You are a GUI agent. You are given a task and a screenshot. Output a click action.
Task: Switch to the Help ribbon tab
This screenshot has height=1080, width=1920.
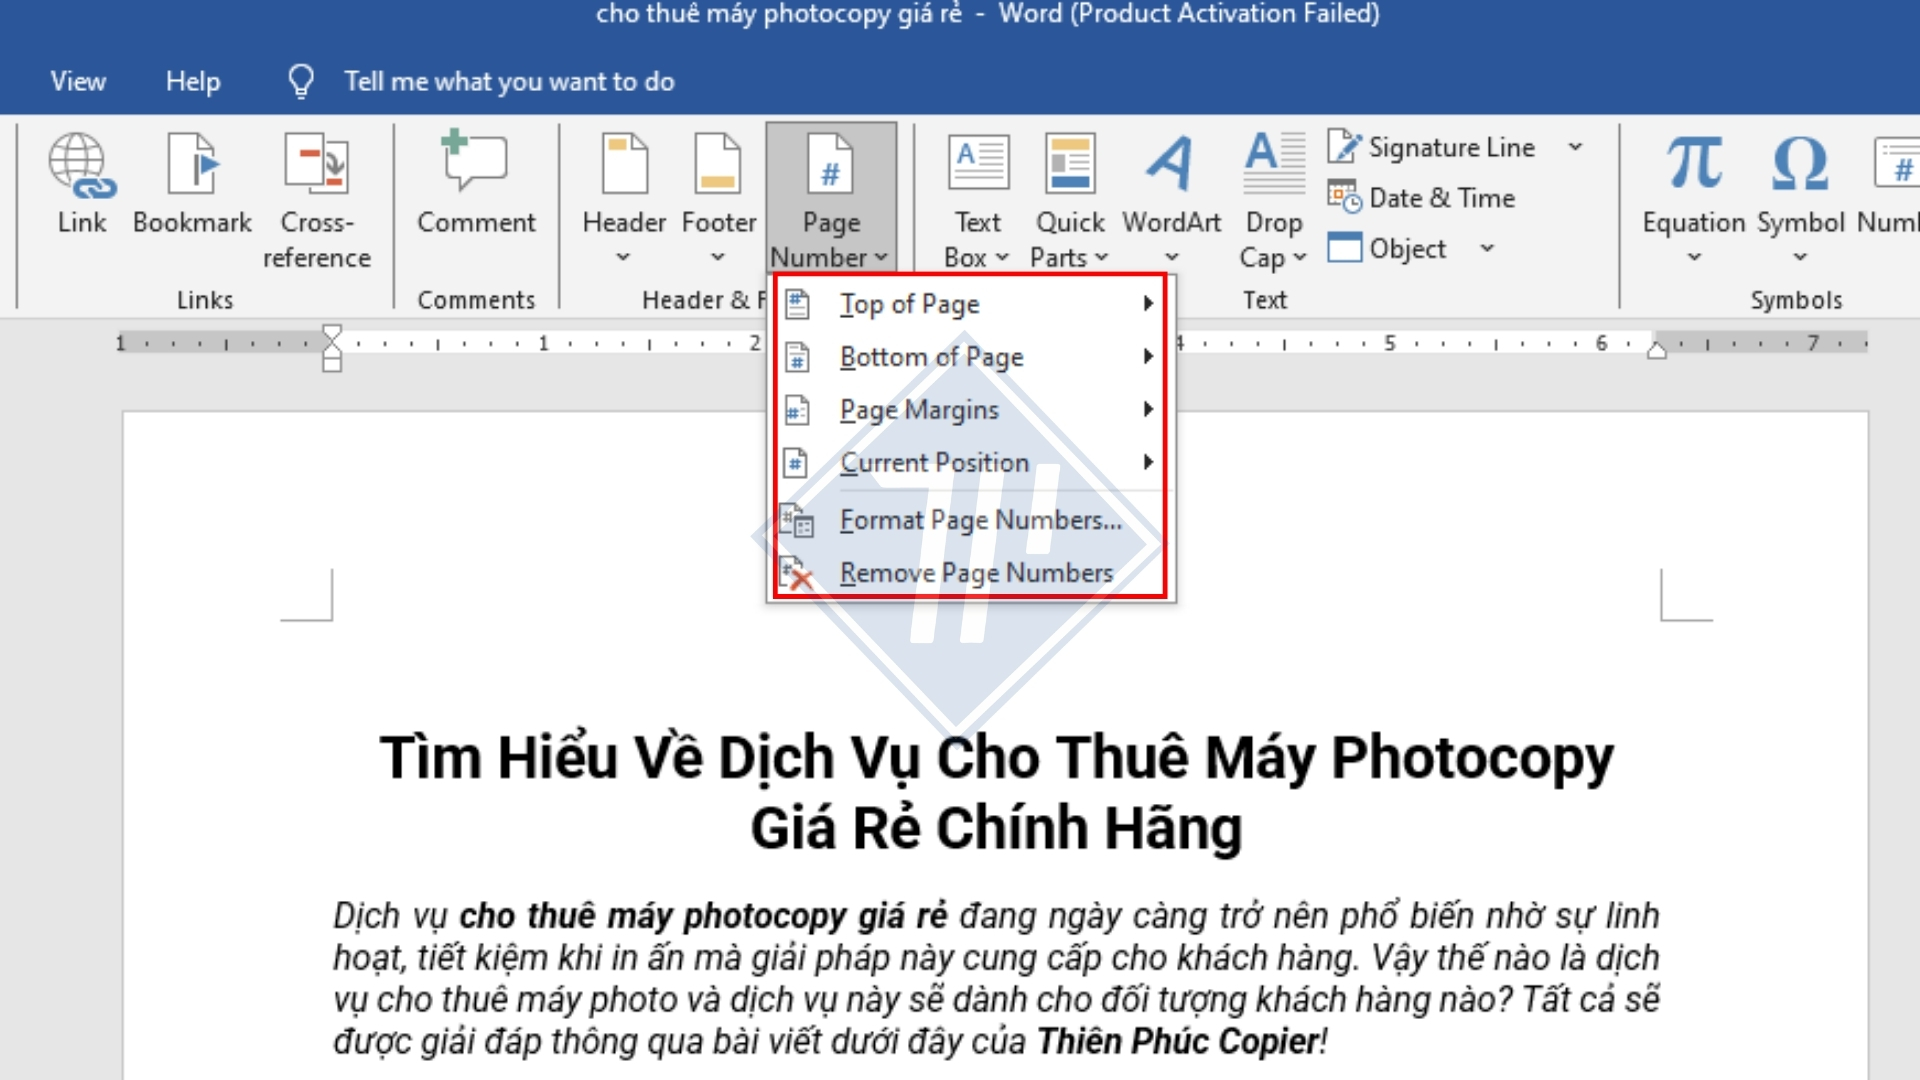193,81
